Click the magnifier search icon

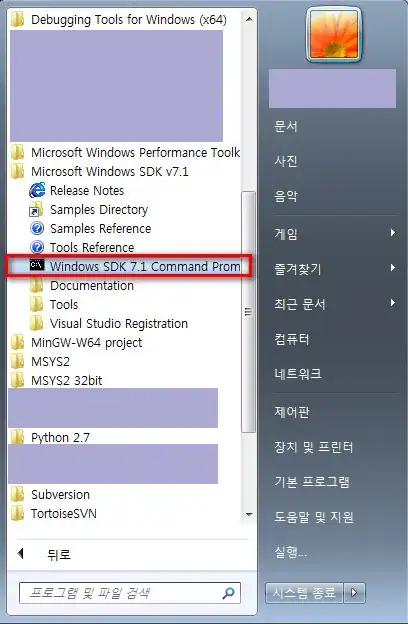[x=228, y=593]
